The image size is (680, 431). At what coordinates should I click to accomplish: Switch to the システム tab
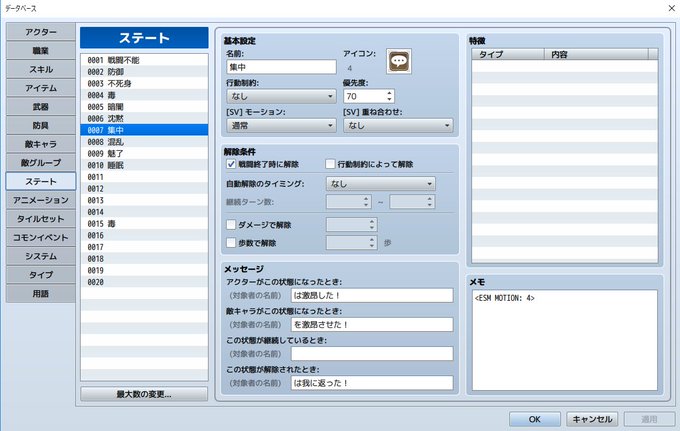coord(41,256)
